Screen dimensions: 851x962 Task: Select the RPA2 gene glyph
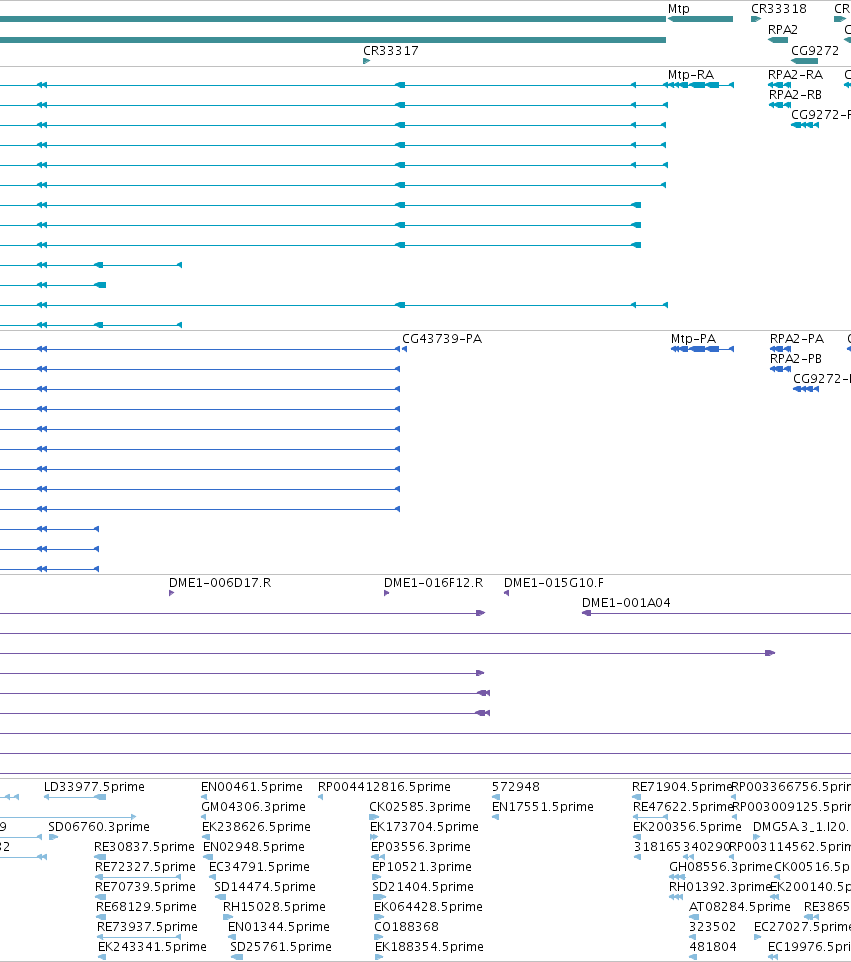(x=778, y=40)
